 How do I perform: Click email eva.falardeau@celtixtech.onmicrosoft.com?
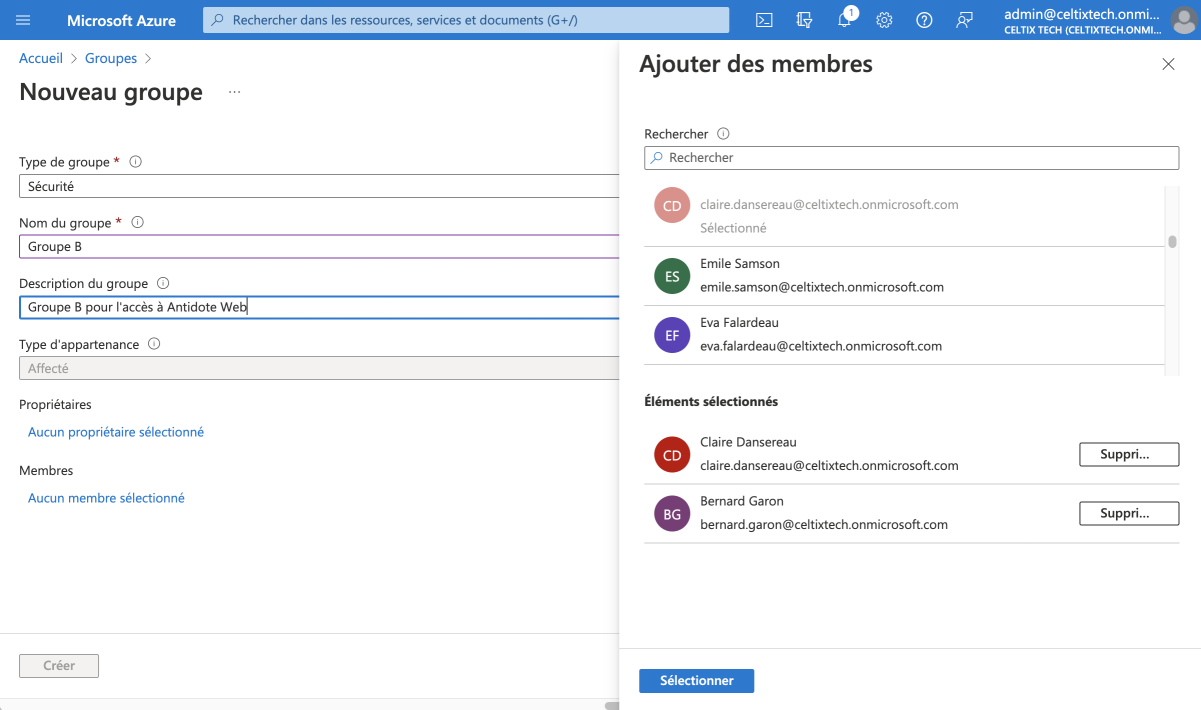point(821,346)
